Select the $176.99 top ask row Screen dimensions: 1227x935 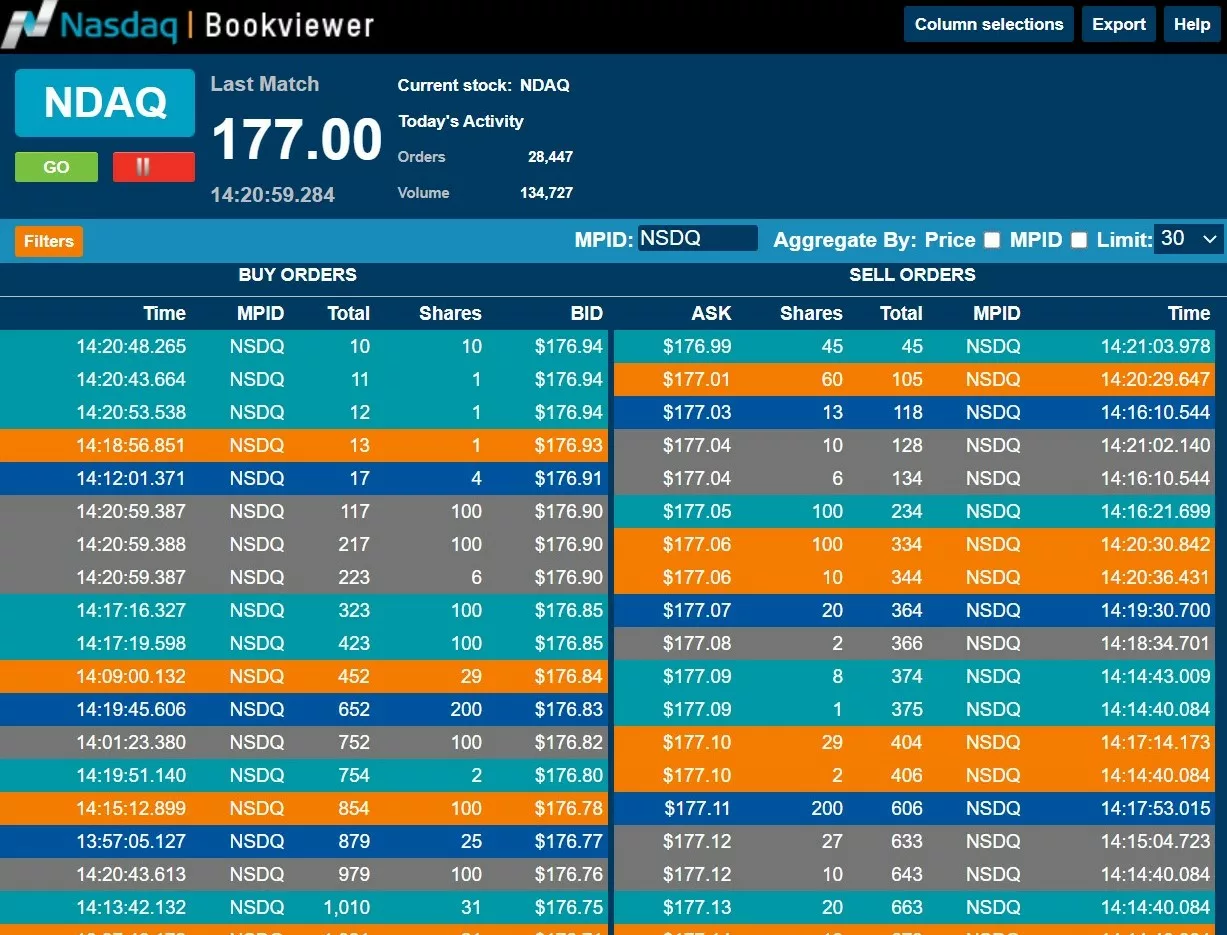point(914,346)
